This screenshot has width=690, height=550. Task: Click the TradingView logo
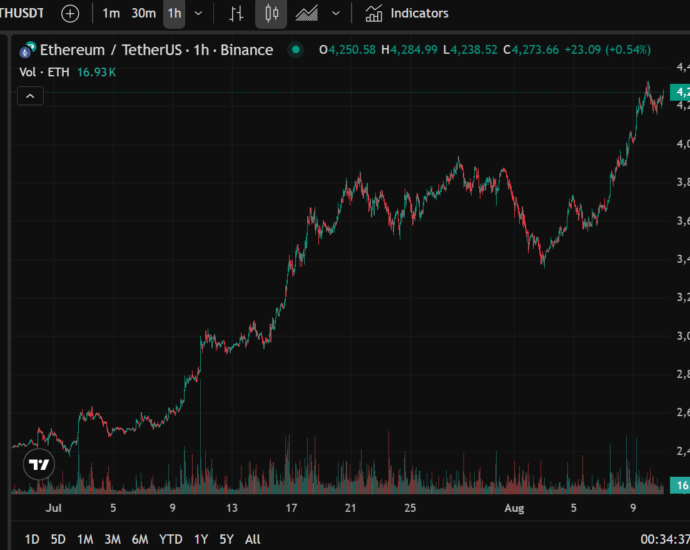pos(39,464)
